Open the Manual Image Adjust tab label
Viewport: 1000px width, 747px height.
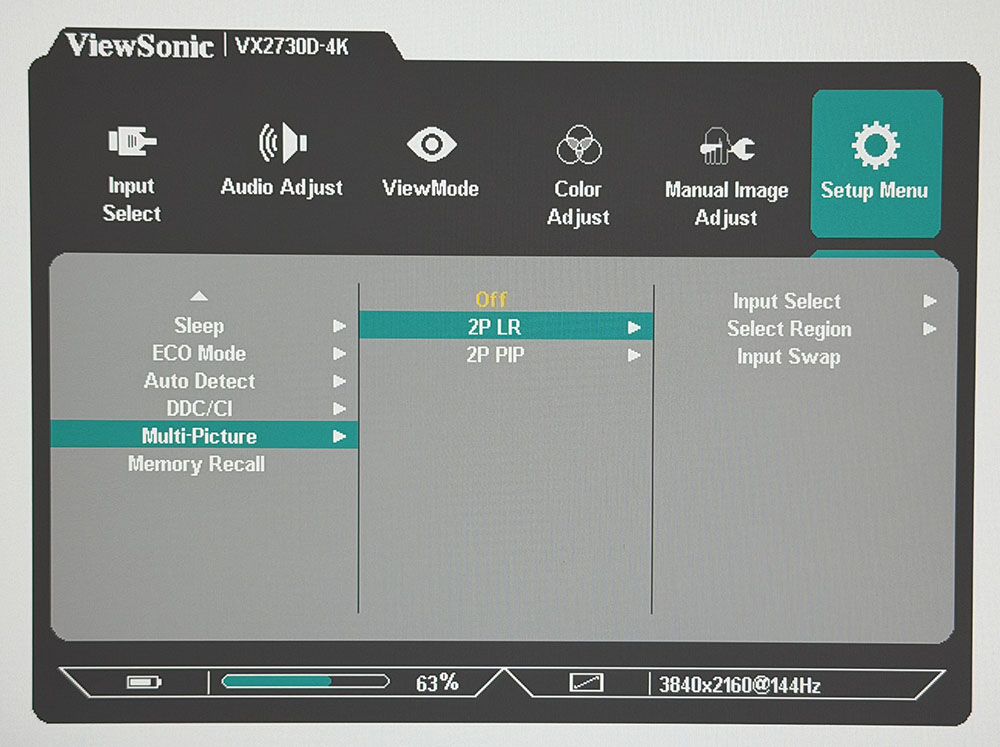pos(726,203)
